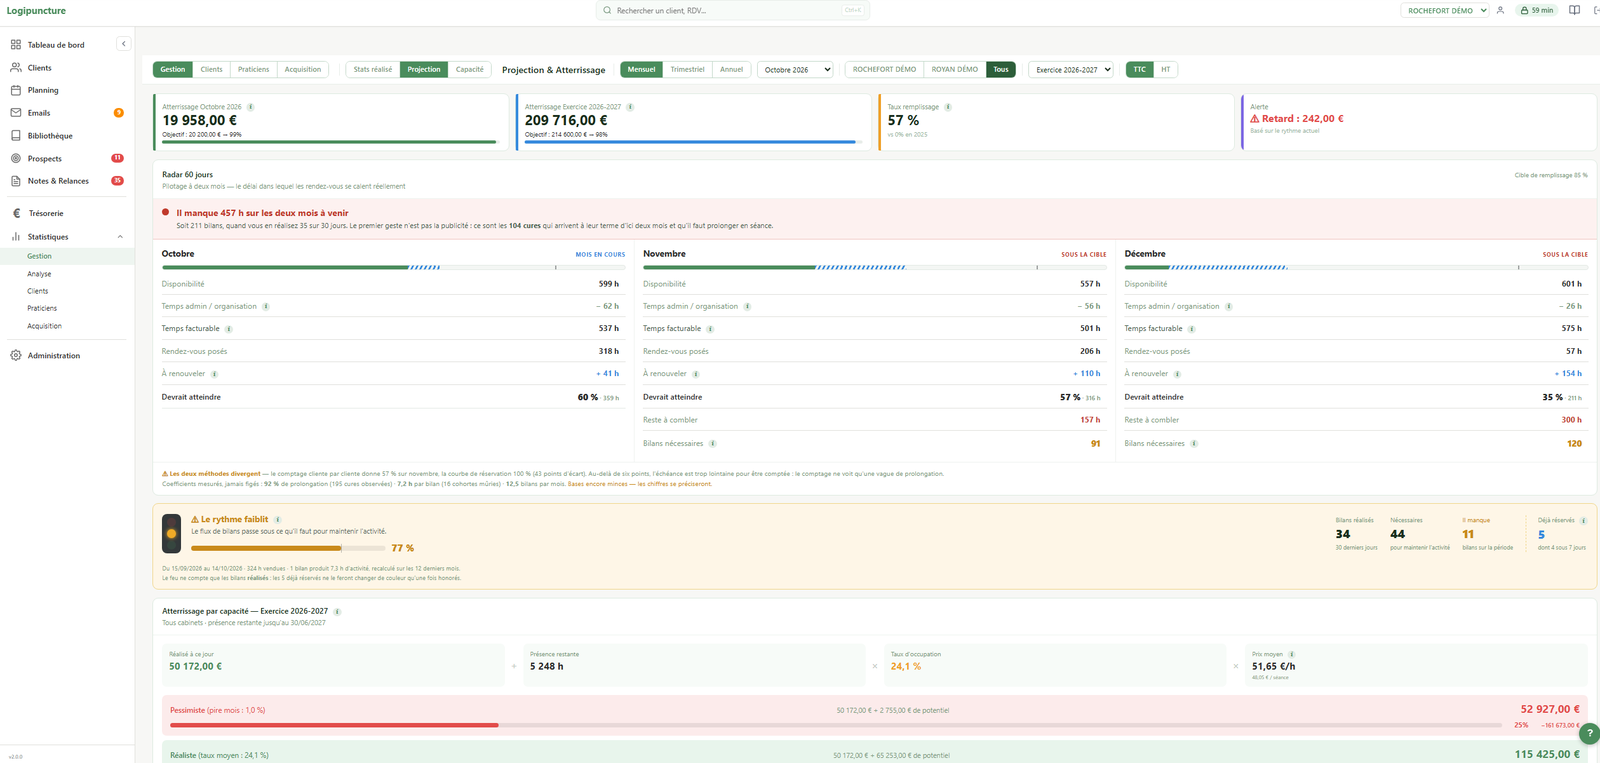
Task: Show info icon beside Prix moyen
Action: (x=1292, y=654)
